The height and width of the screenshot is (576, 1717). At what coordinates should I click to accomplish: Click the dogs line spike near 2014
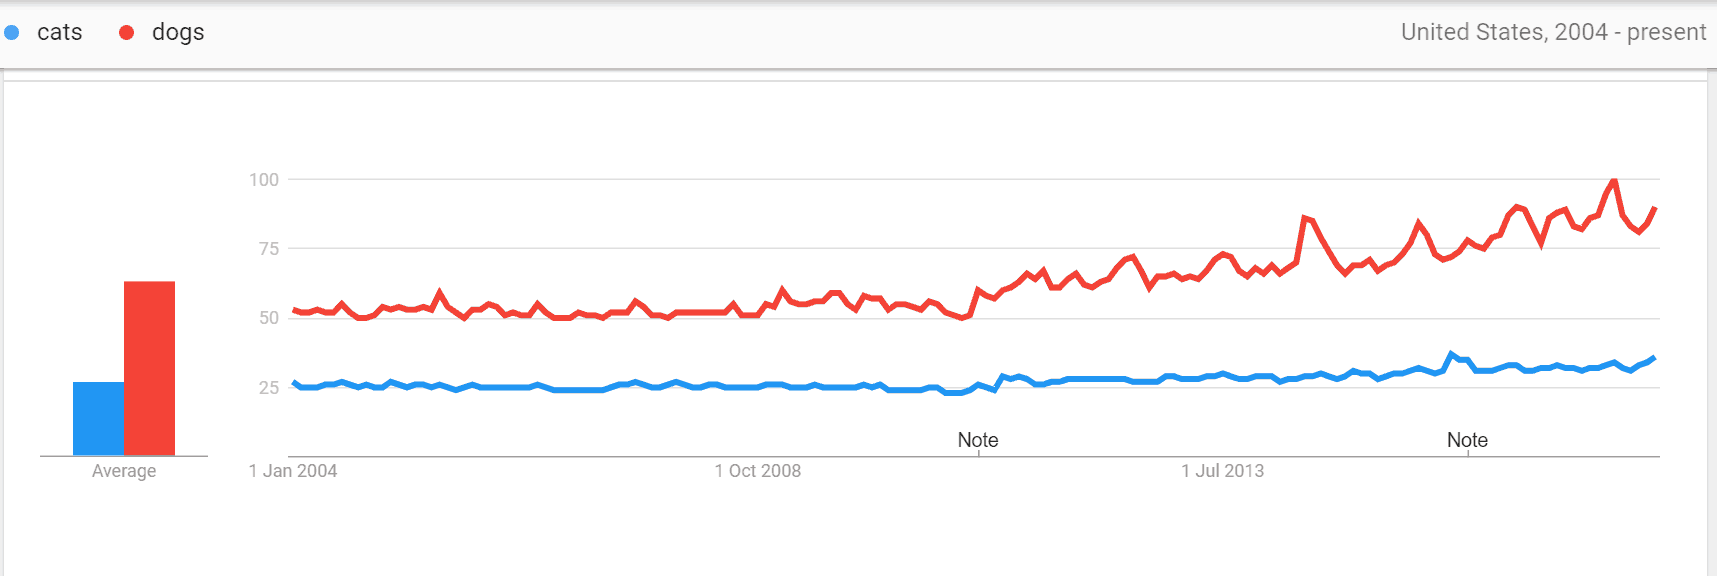(1305, 217)
